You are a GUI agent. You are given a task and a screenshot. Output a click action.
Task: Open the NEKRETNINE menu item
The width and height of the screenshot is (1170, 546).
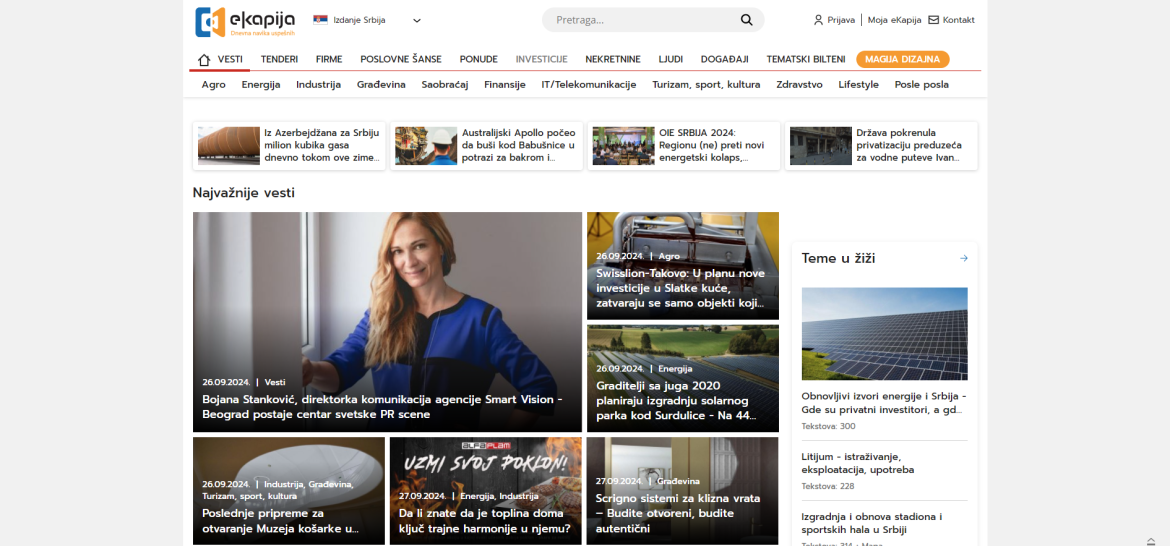613,60
